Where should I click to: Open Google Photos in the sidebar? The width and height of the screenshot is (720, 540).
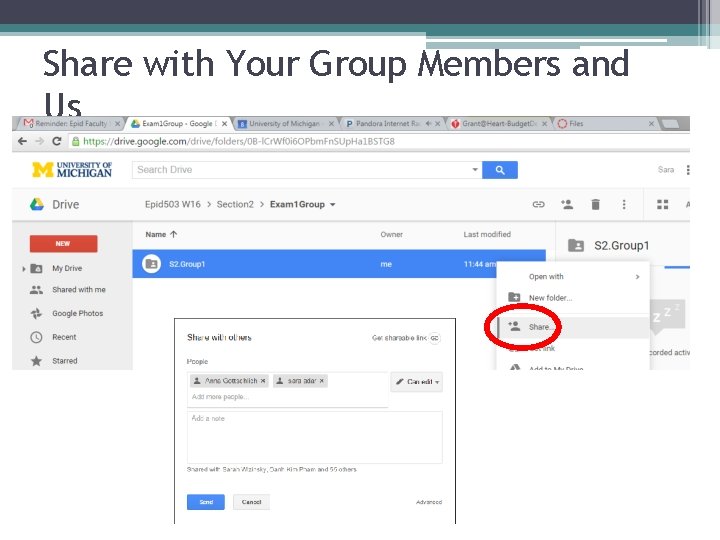[78, 314]
